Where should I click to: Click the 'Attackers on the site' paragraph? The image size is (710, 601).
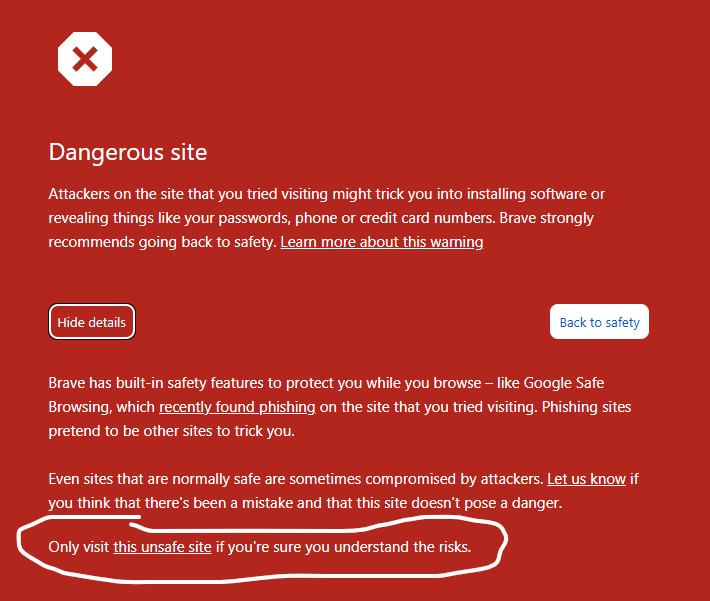(x=326, y=218)
